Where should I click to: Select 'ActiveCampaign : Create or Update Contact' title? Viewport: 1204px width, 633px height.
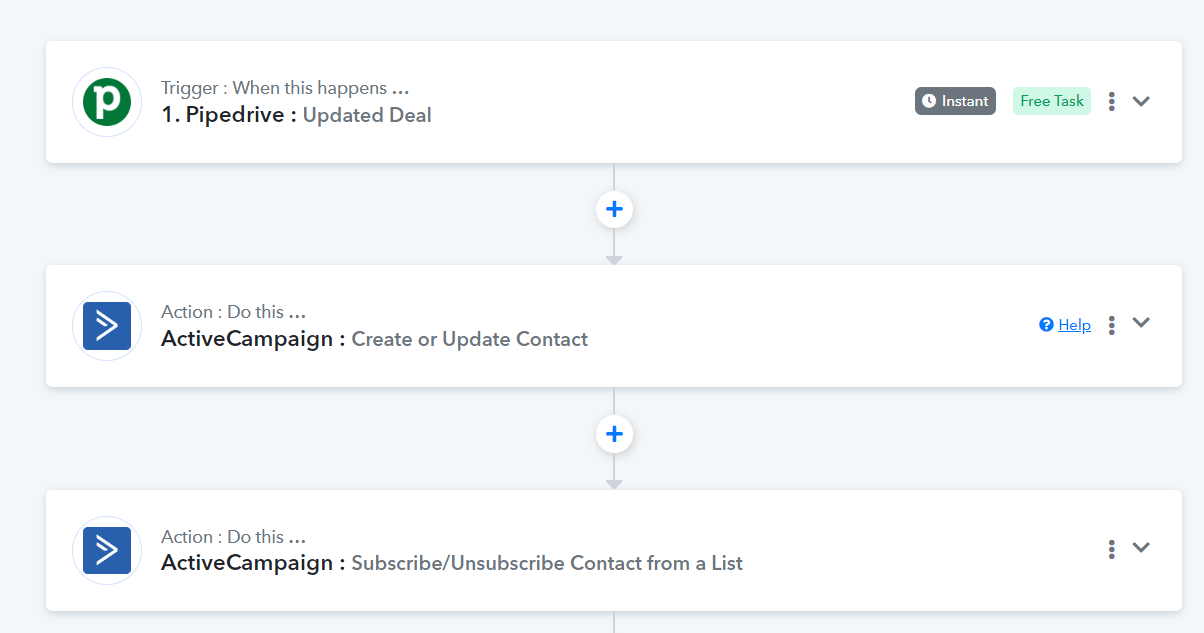pos(374,339)
